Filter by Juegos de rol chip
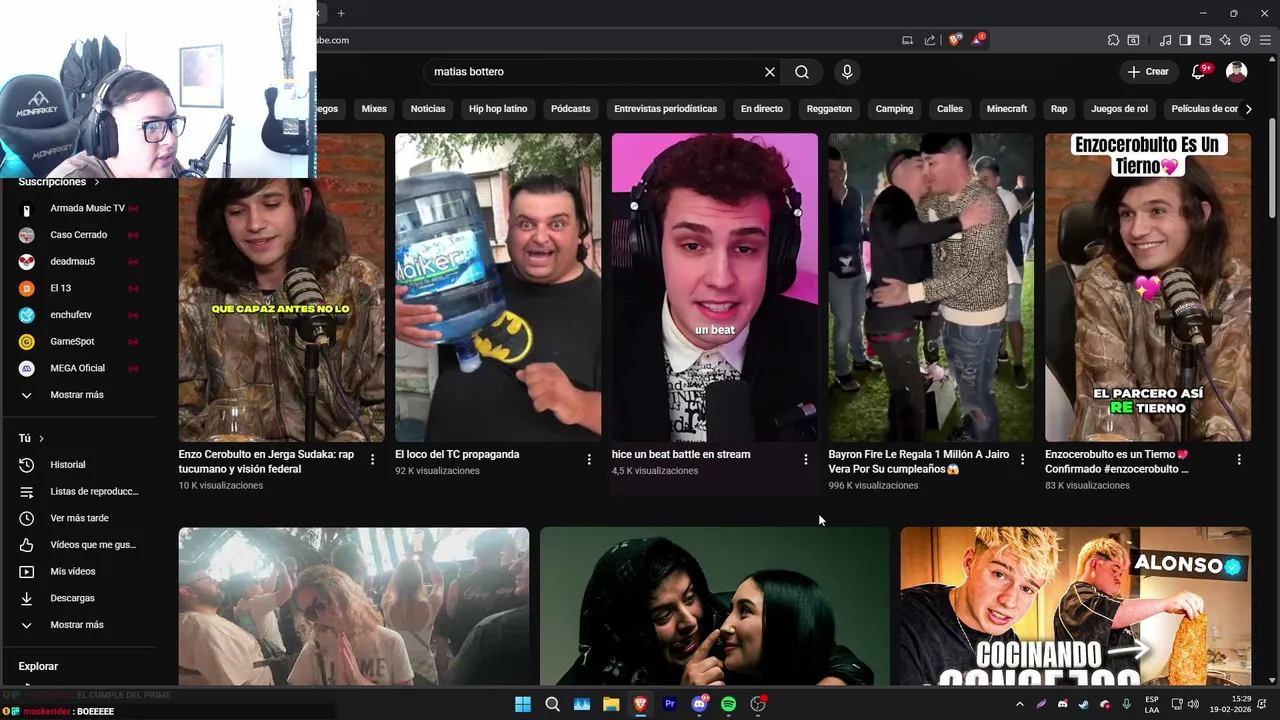The width and height of the screenshot is (1280, 720). click(1119, 109)
